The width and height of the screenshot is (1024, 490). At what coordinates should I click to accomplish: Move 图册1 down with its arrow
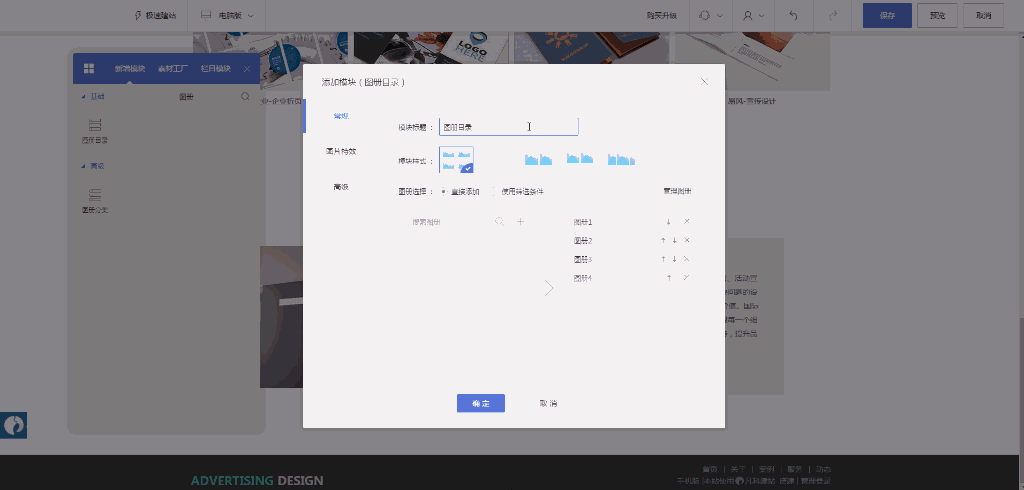[x=668, y=222]
